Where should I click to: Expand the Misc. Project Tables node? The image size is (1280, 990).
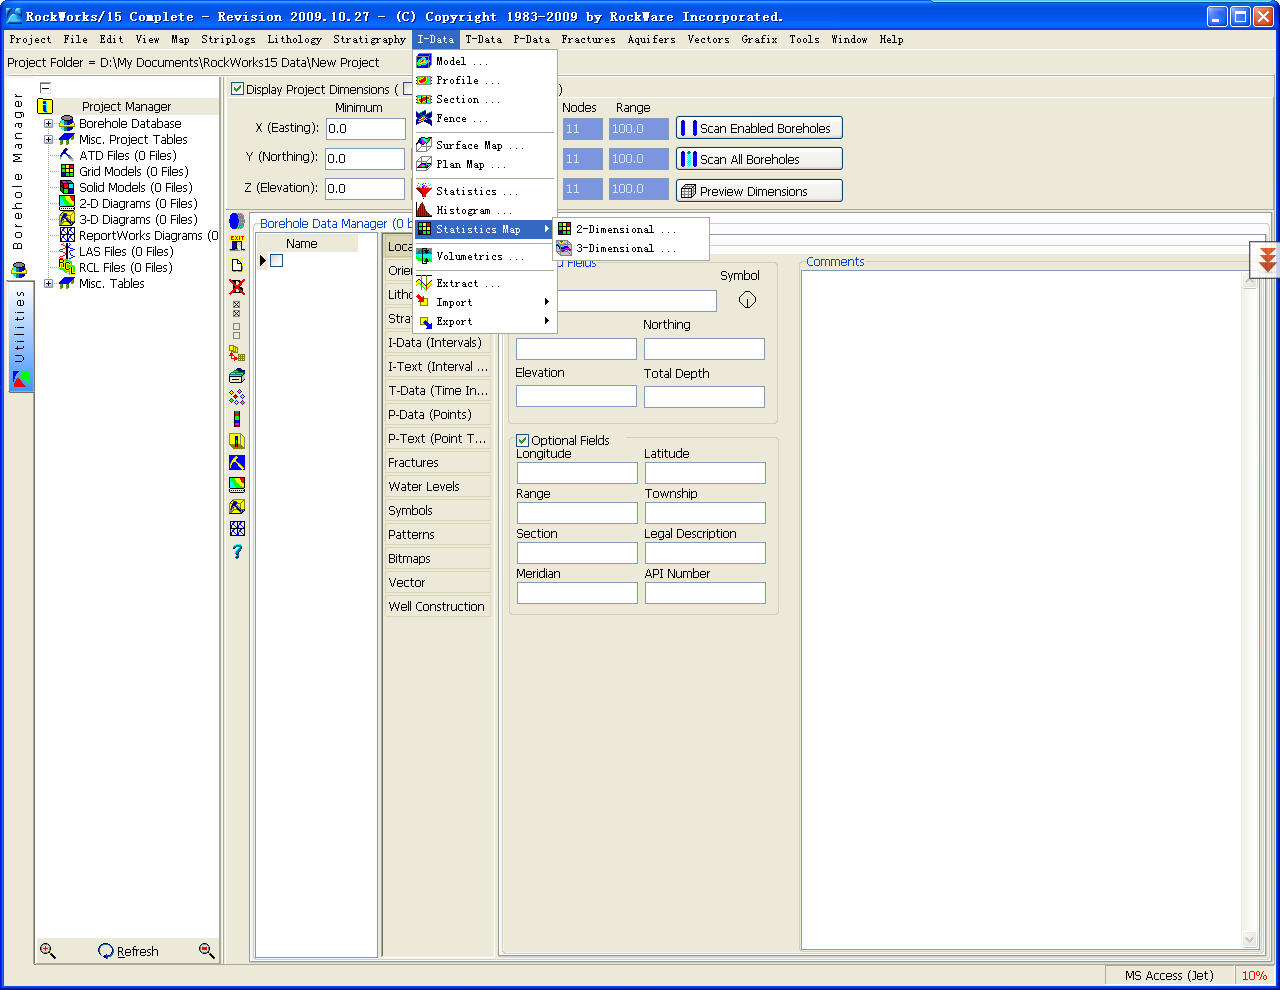[48, 139]
